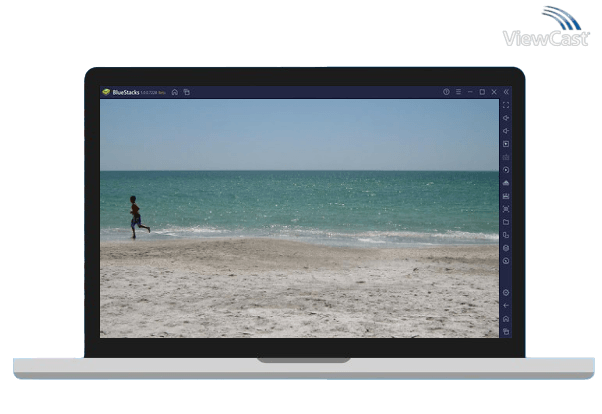Click the play-box icon below the volume icons

point(506,144)
